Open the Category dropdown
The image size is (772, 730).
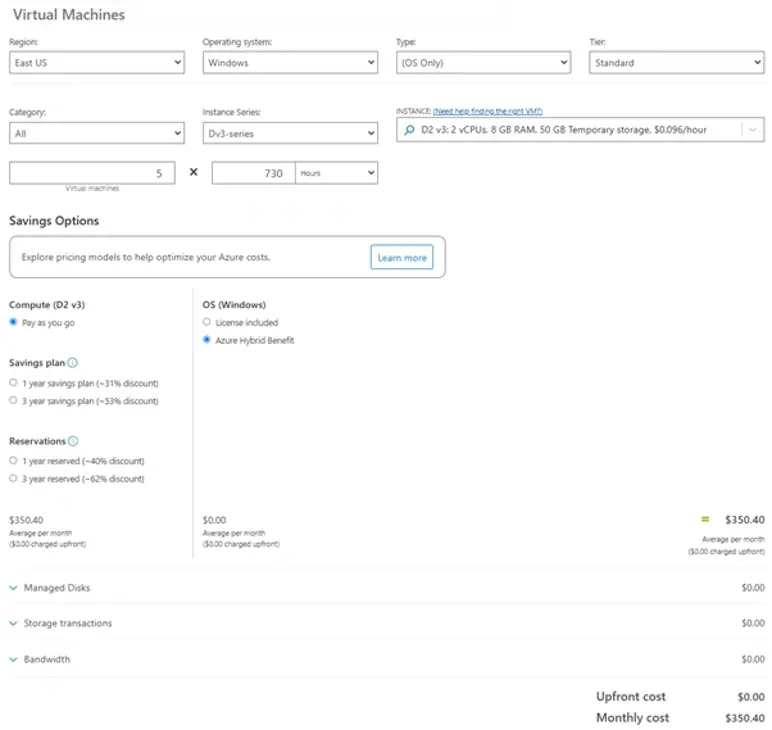(x=97, y=133)
